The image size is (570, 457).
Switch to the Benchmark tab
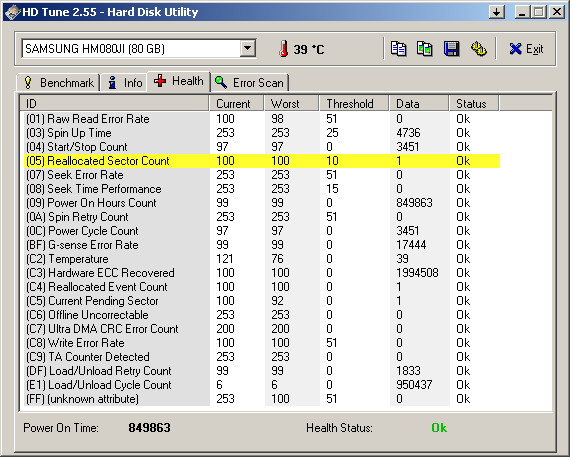(58, 83)
